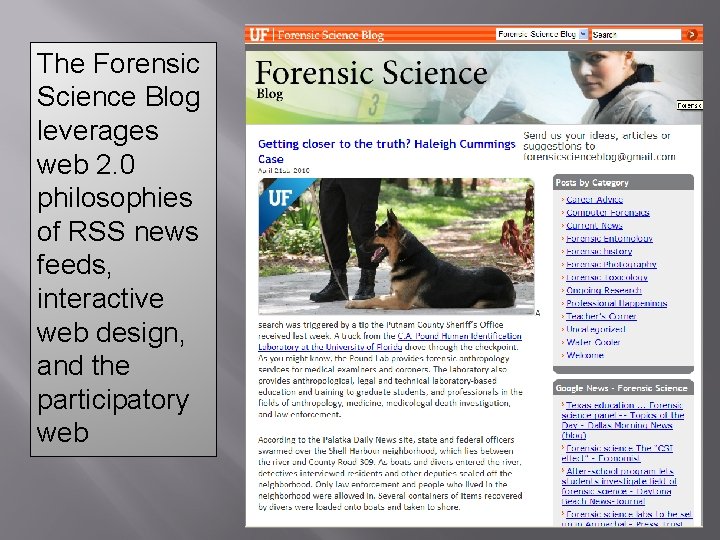Click the police dog article photo
Screen dimensions: 720x540
[x=396, y=247]
